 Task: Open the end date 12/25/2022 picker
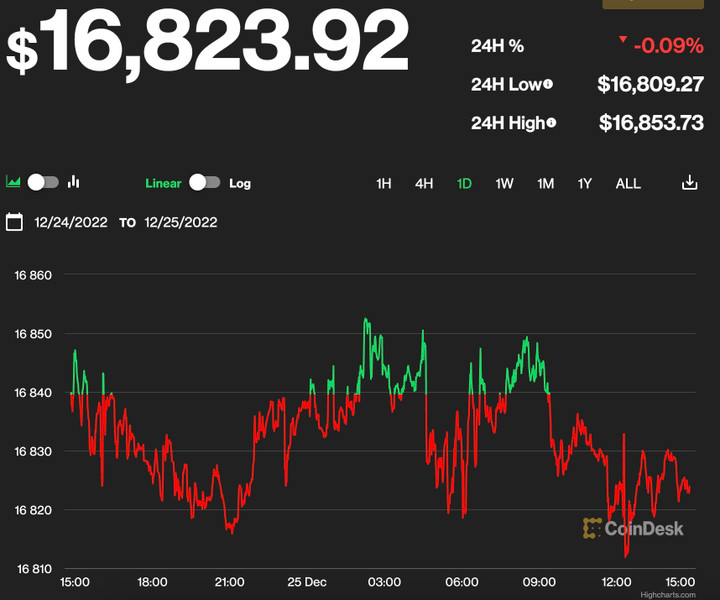181,222
